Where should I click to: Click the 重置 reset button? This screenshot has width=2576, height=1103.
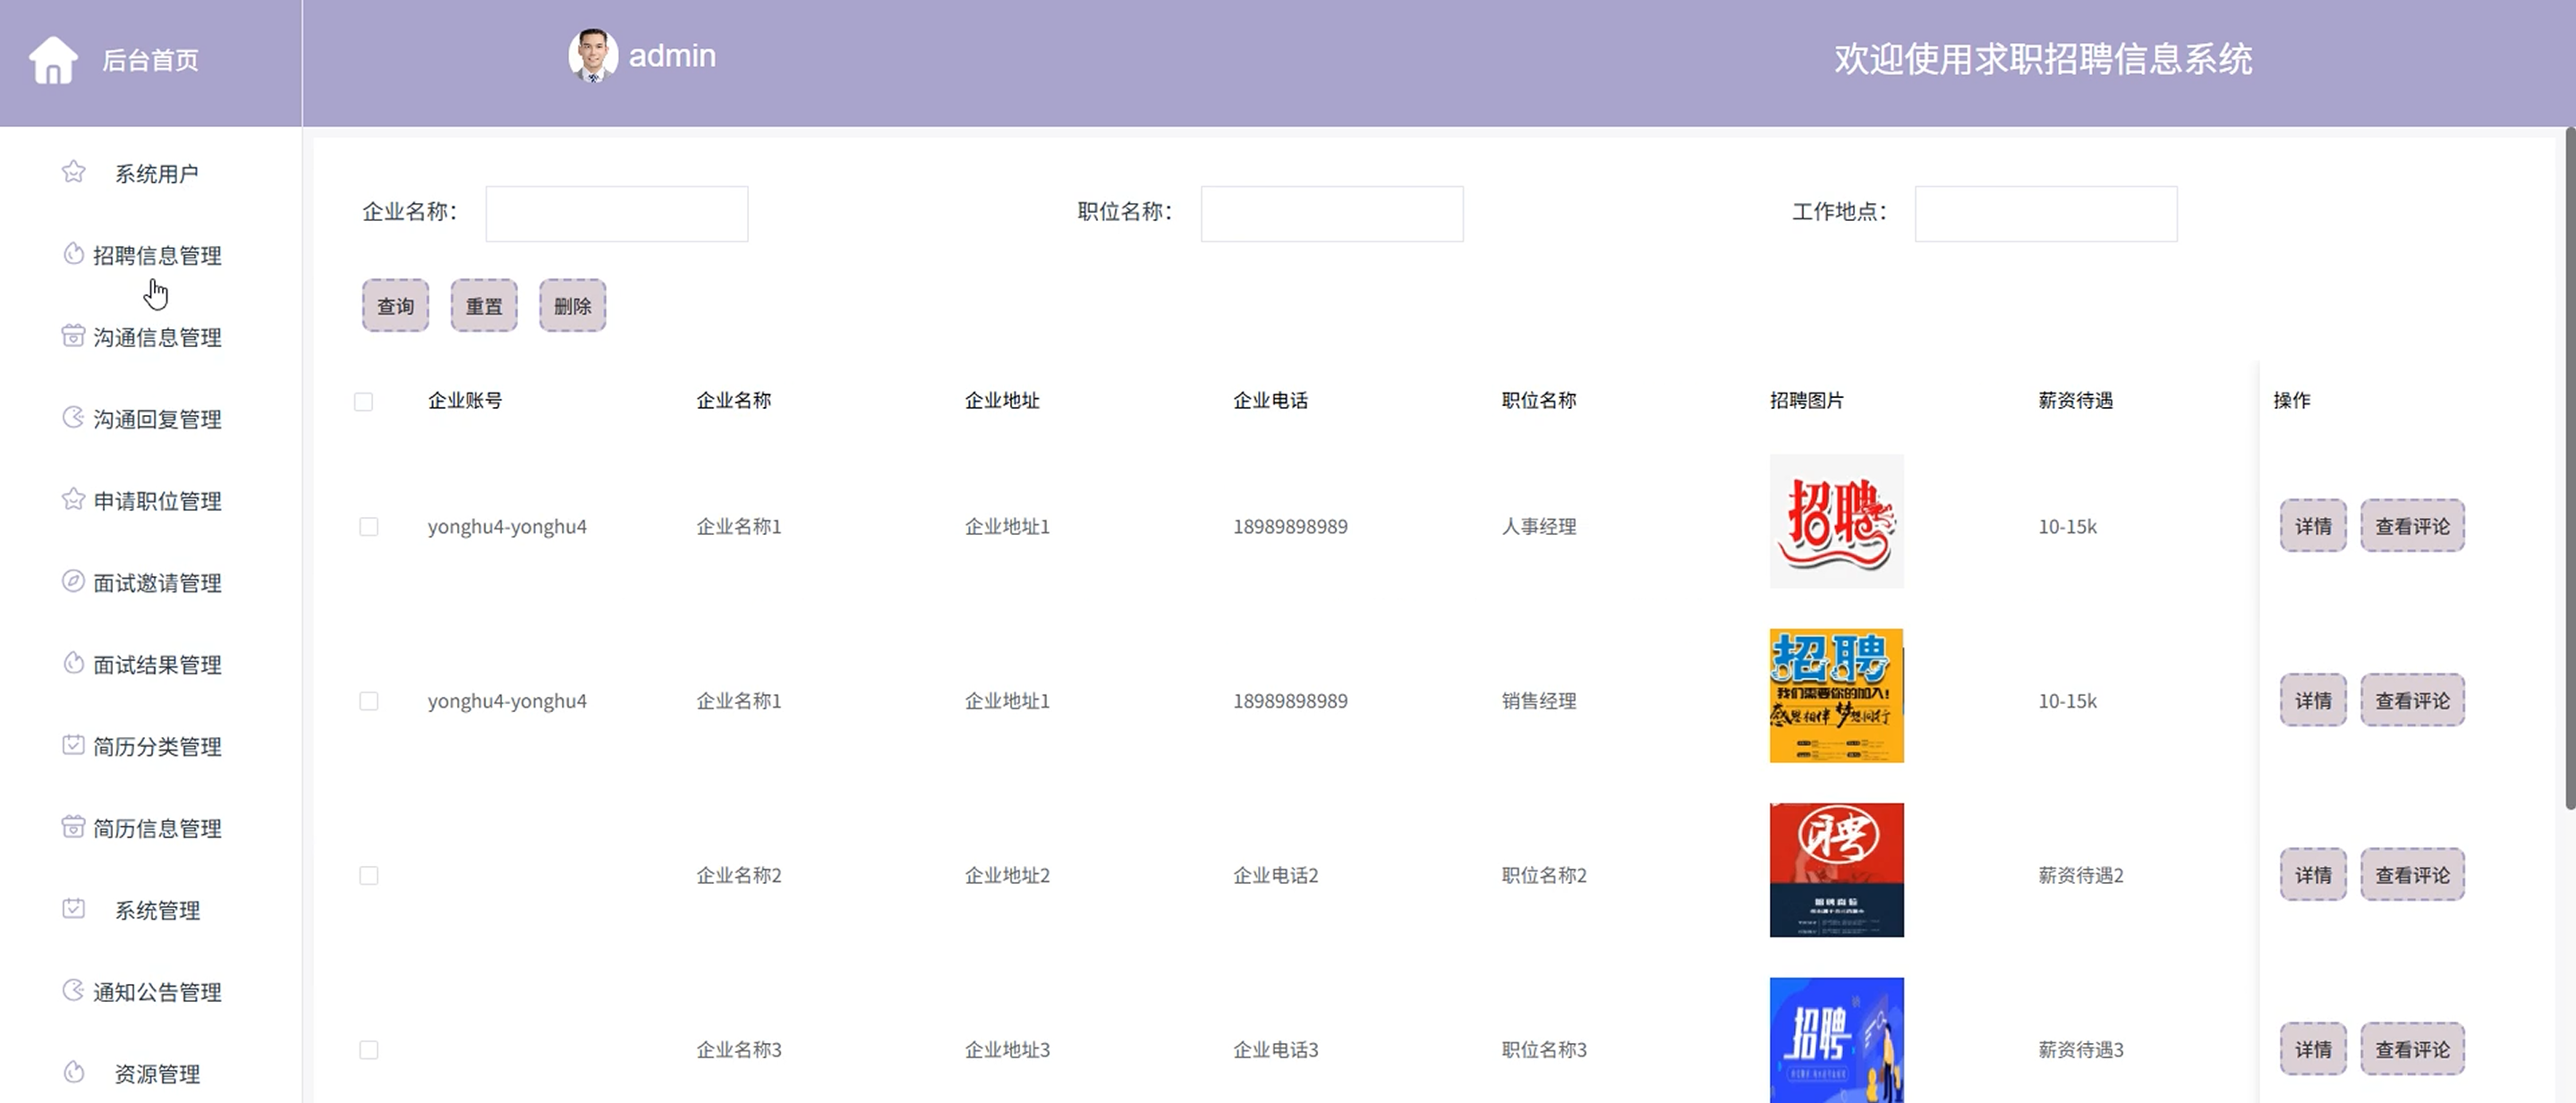[x=484, y=306]
